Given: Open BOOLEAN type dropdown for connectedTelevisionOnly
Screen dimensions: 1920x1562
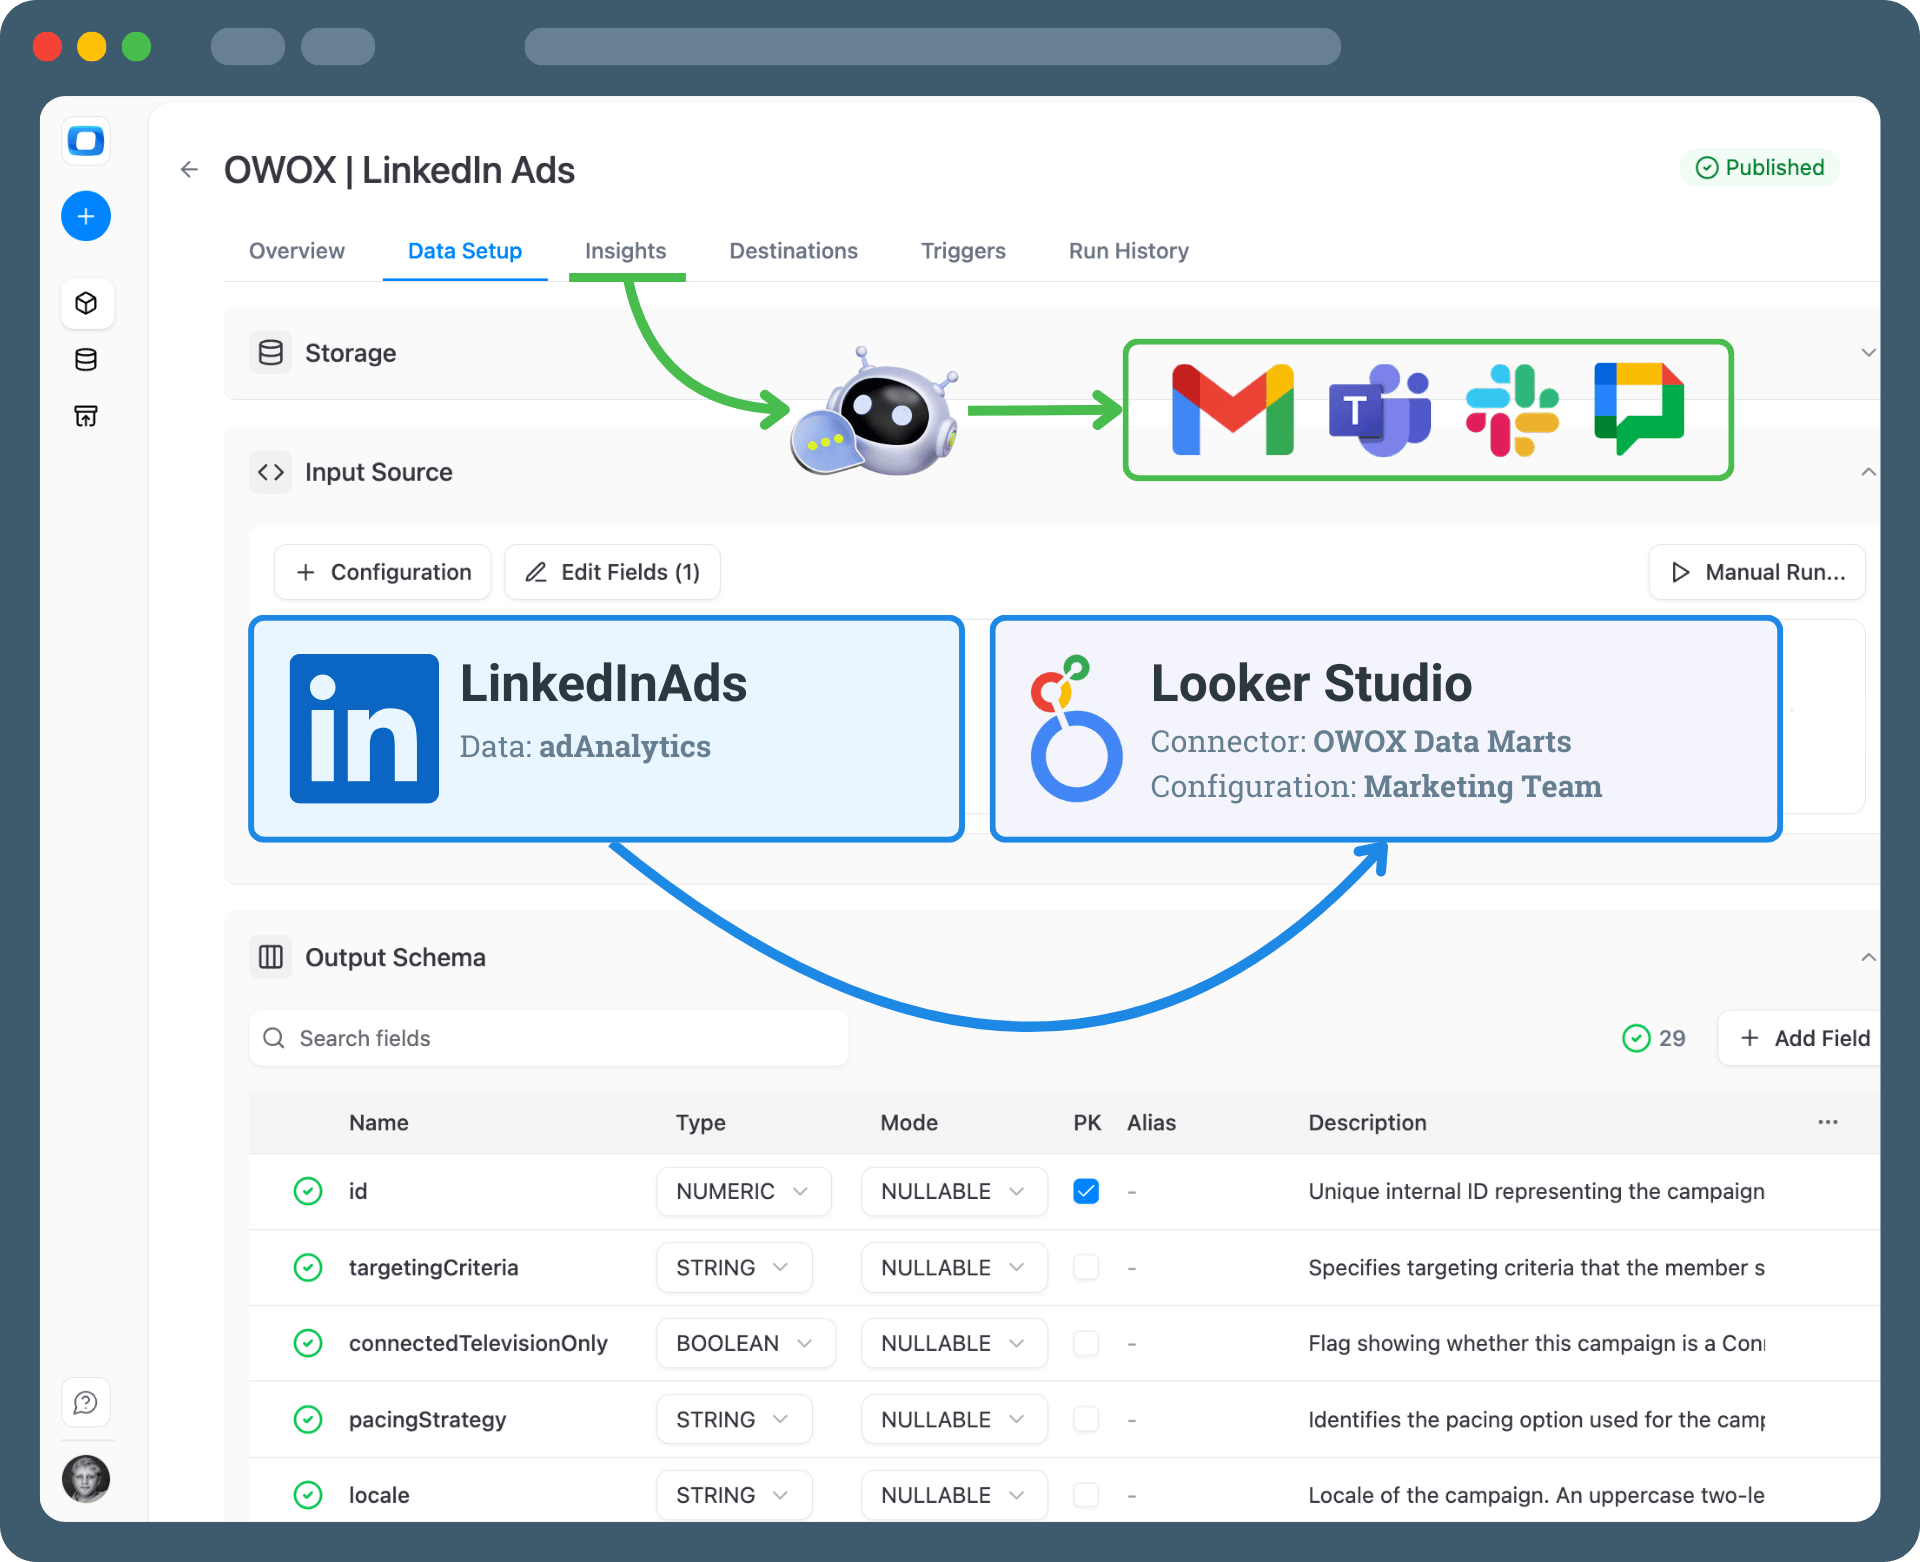Looking at the screenshot, I should [745, 1343].
